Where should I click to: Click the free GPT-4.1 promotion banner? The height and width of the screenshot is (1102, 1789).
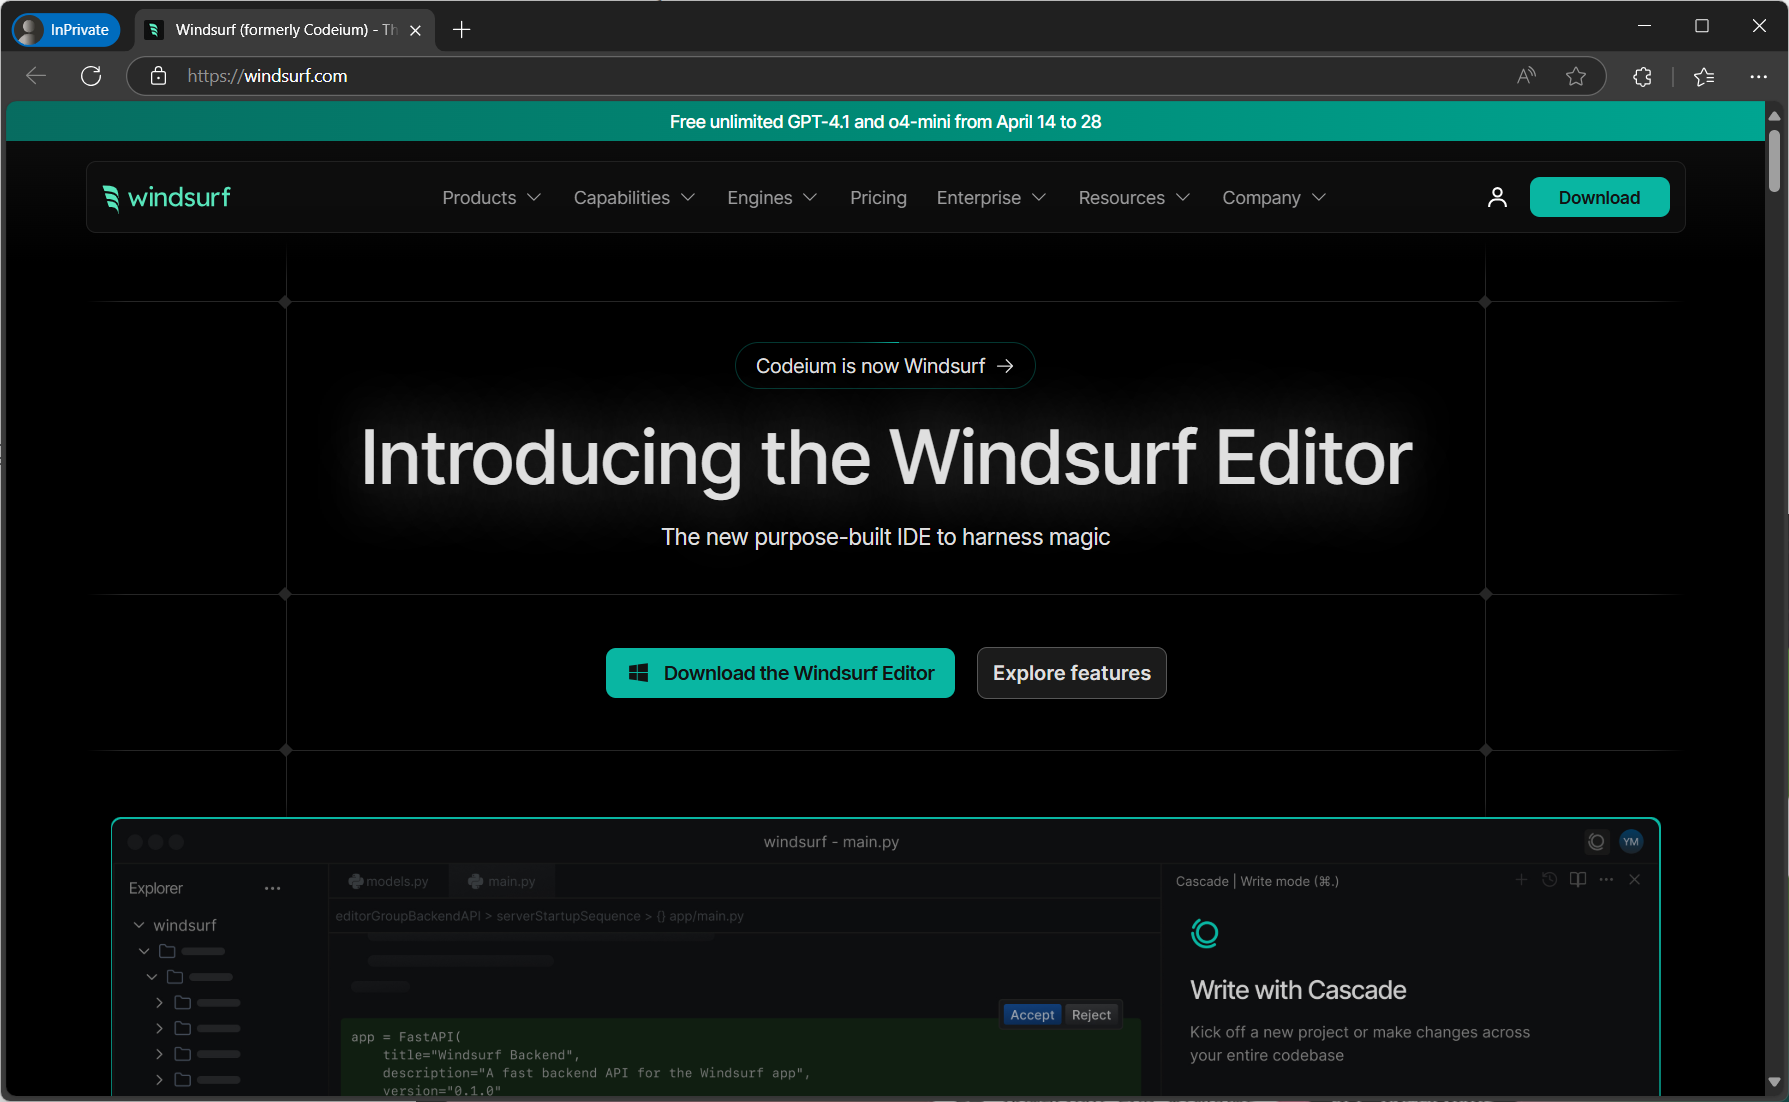pyautogui.click(x=885, y=122)
